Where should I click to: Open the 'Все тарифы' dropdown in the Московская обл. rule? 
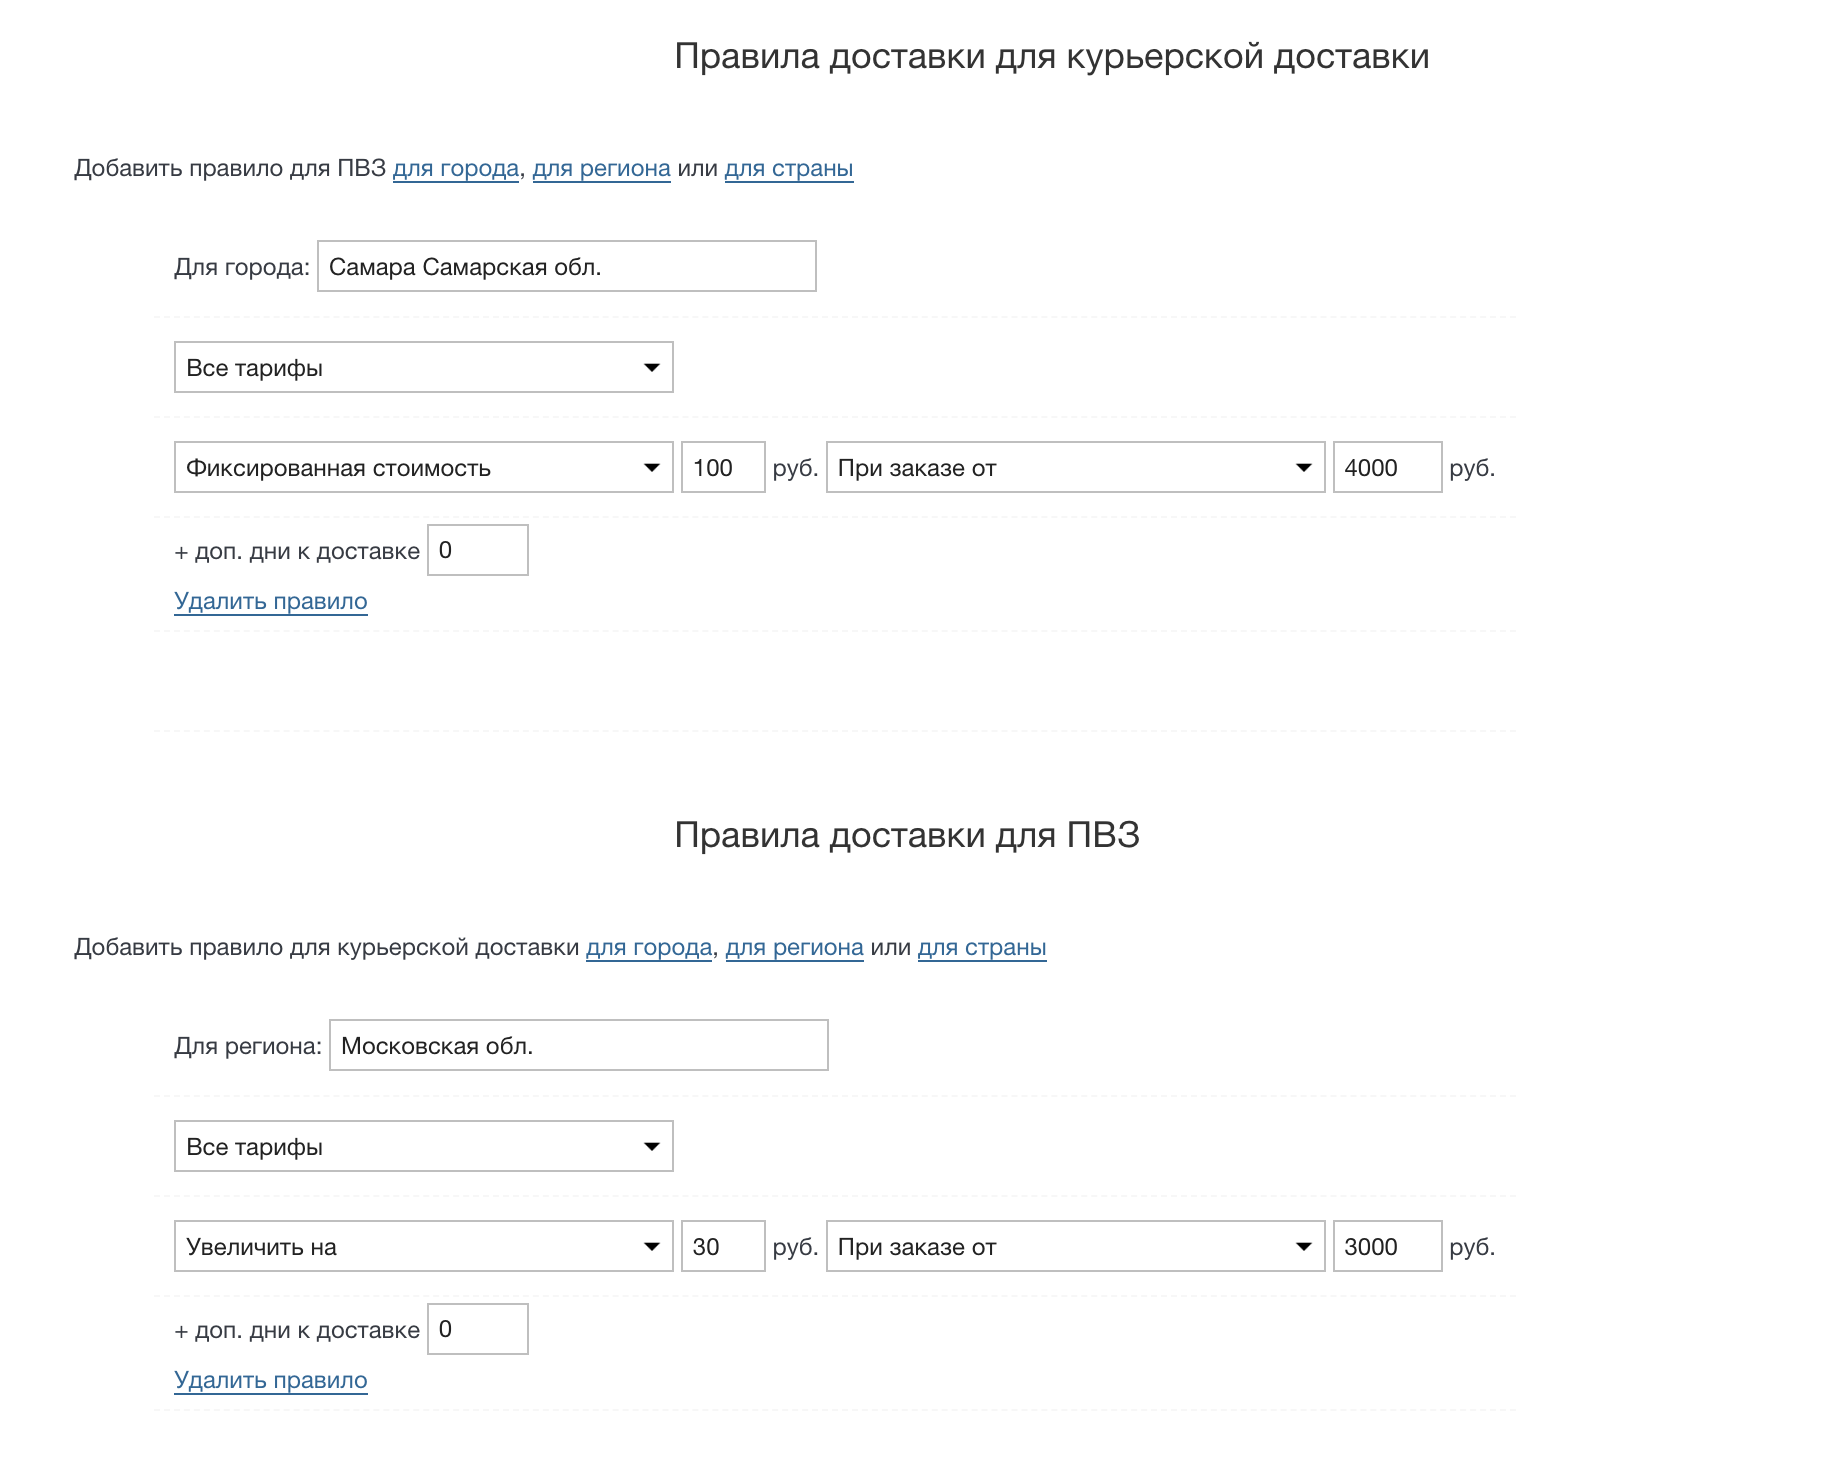423,1147
